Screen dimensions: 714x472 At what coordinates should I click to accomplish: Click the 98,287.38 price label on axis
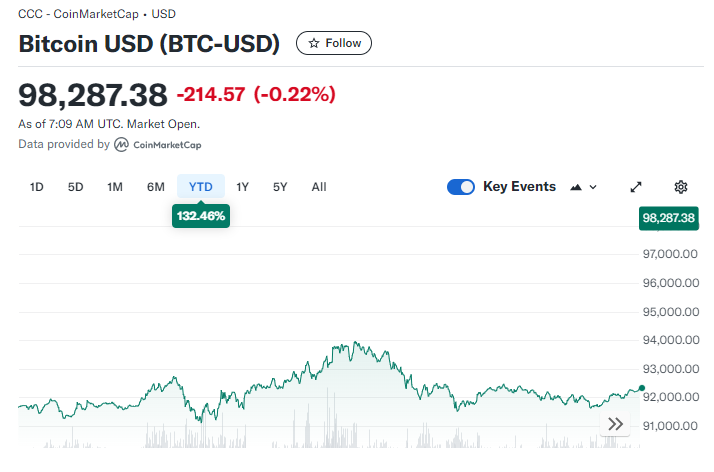click(x=669, y=217)
